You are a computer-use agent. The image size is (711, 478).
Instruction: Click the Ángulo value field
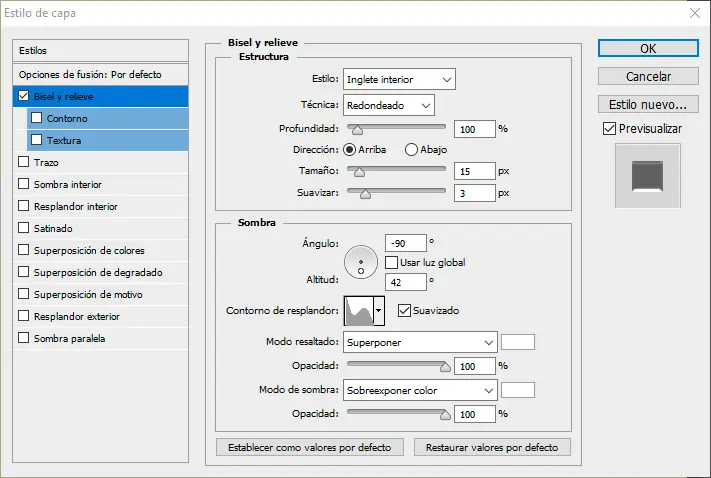point(406,243)
